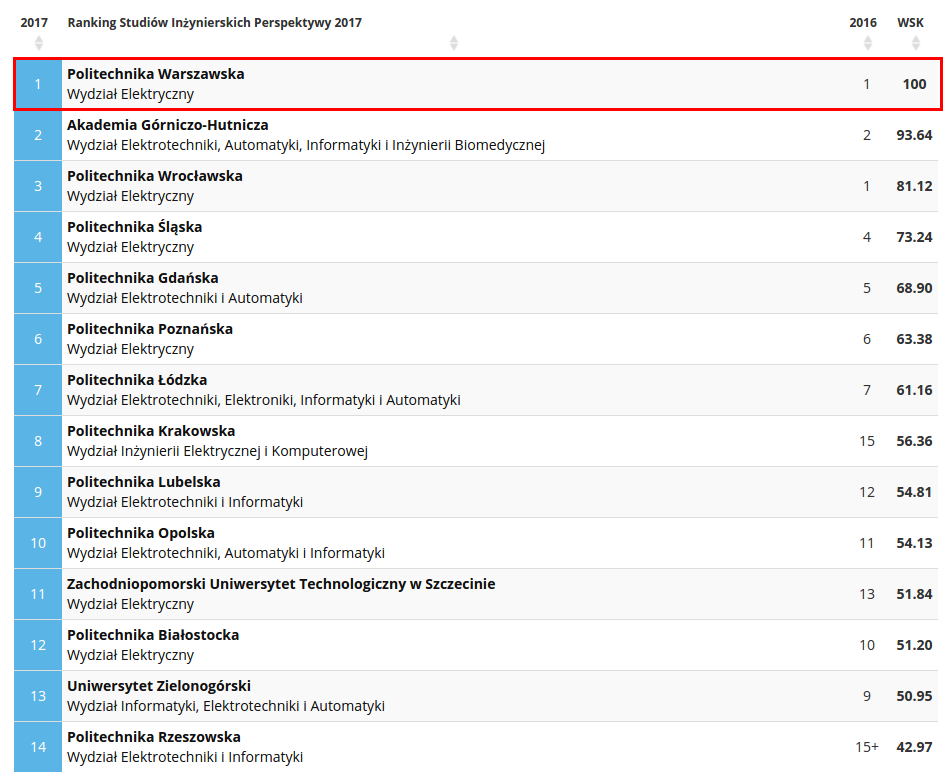The width and height of the screenshot is (951, 780).
Task: Click Wydział Elektrotechniki, Automatyki, Informatyki i Inżynierii Biomedycznej
Action: click(x=306, y=145)
